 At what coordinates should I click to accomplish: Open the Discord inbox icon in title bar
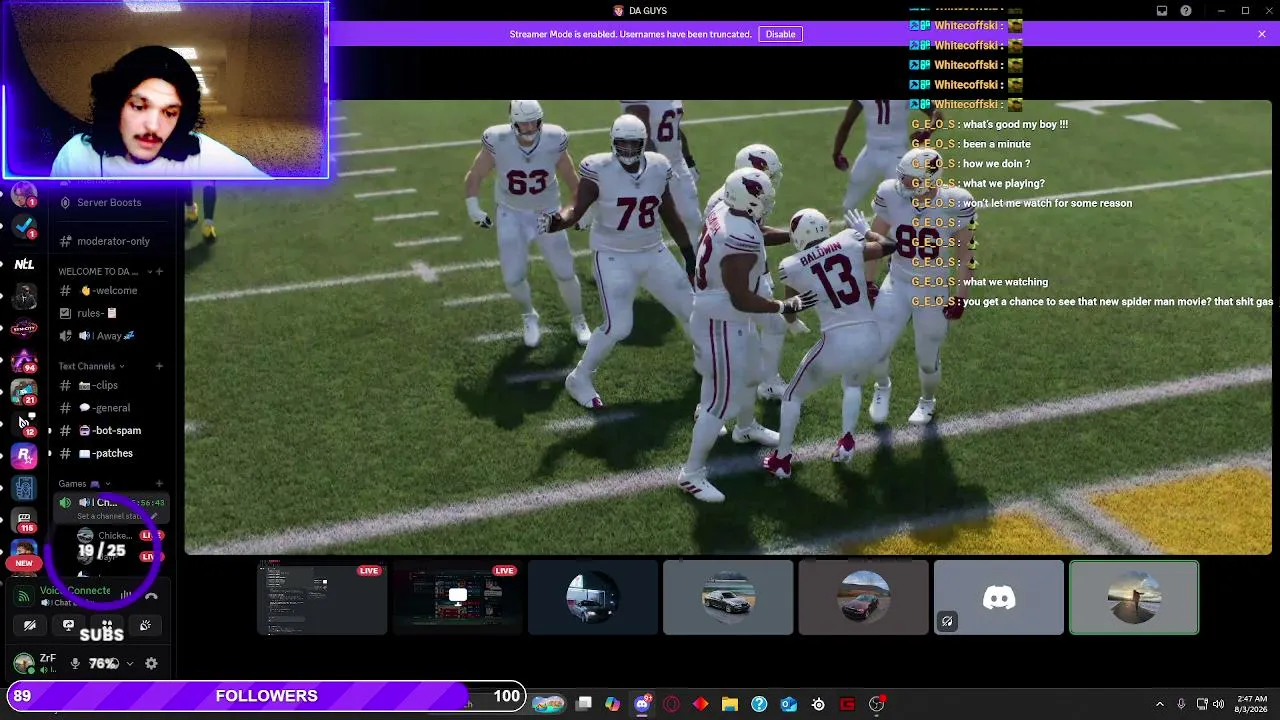point(1162,11)
